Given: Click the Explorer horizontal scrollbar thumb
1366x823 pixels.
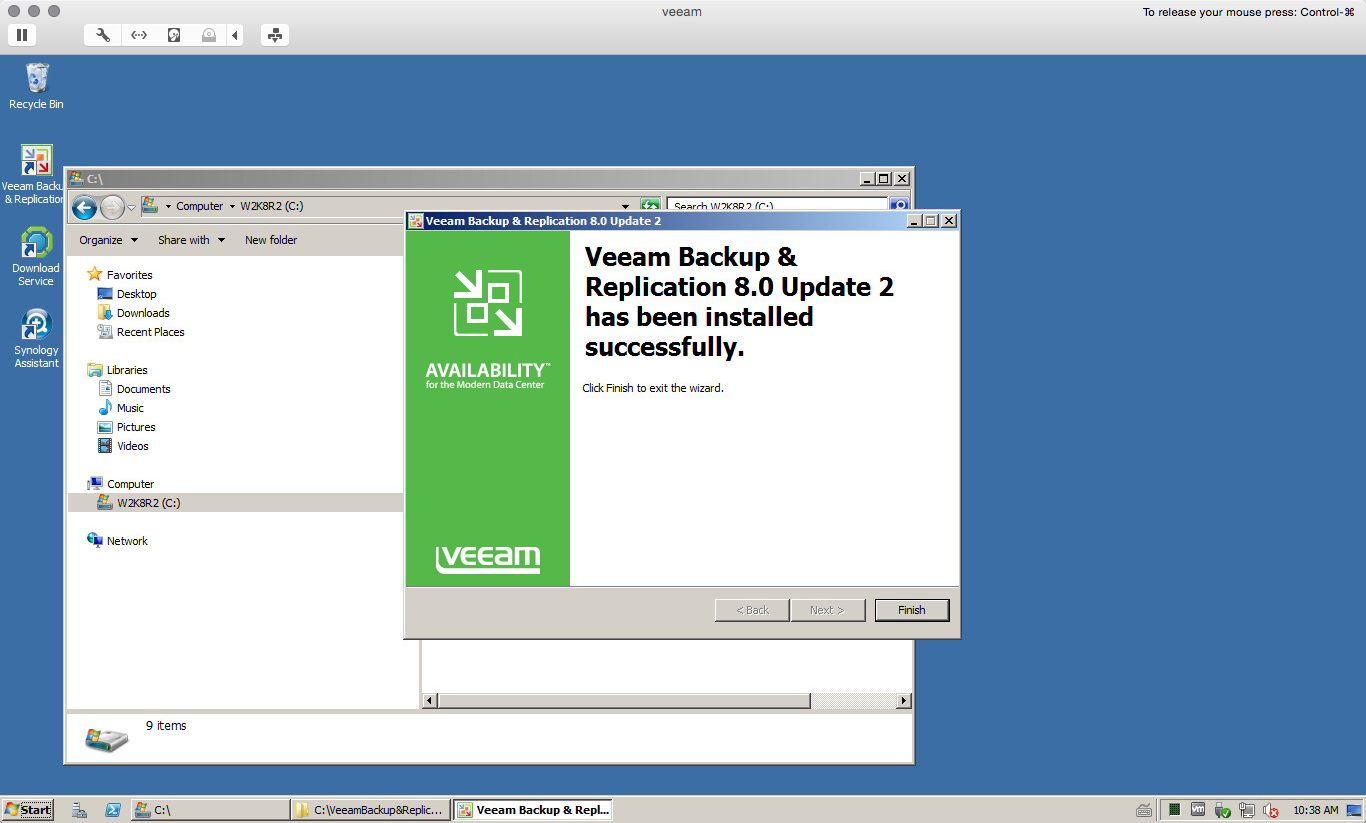Looking at the screenshot, I should 624,701.
